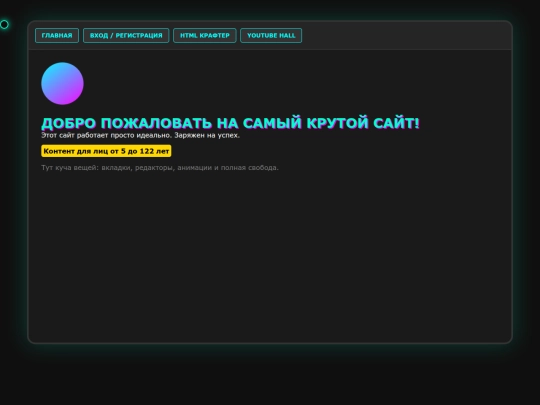Open the HTML КРАФТЕР tab

coord(205,35)
